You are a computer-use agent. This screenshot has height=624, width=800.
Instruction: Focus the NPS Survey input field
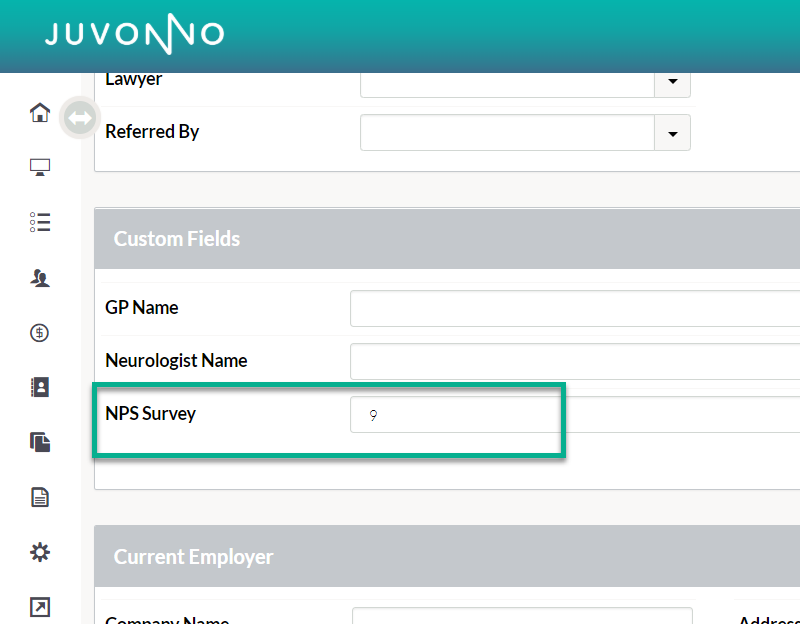pos(575,415)
